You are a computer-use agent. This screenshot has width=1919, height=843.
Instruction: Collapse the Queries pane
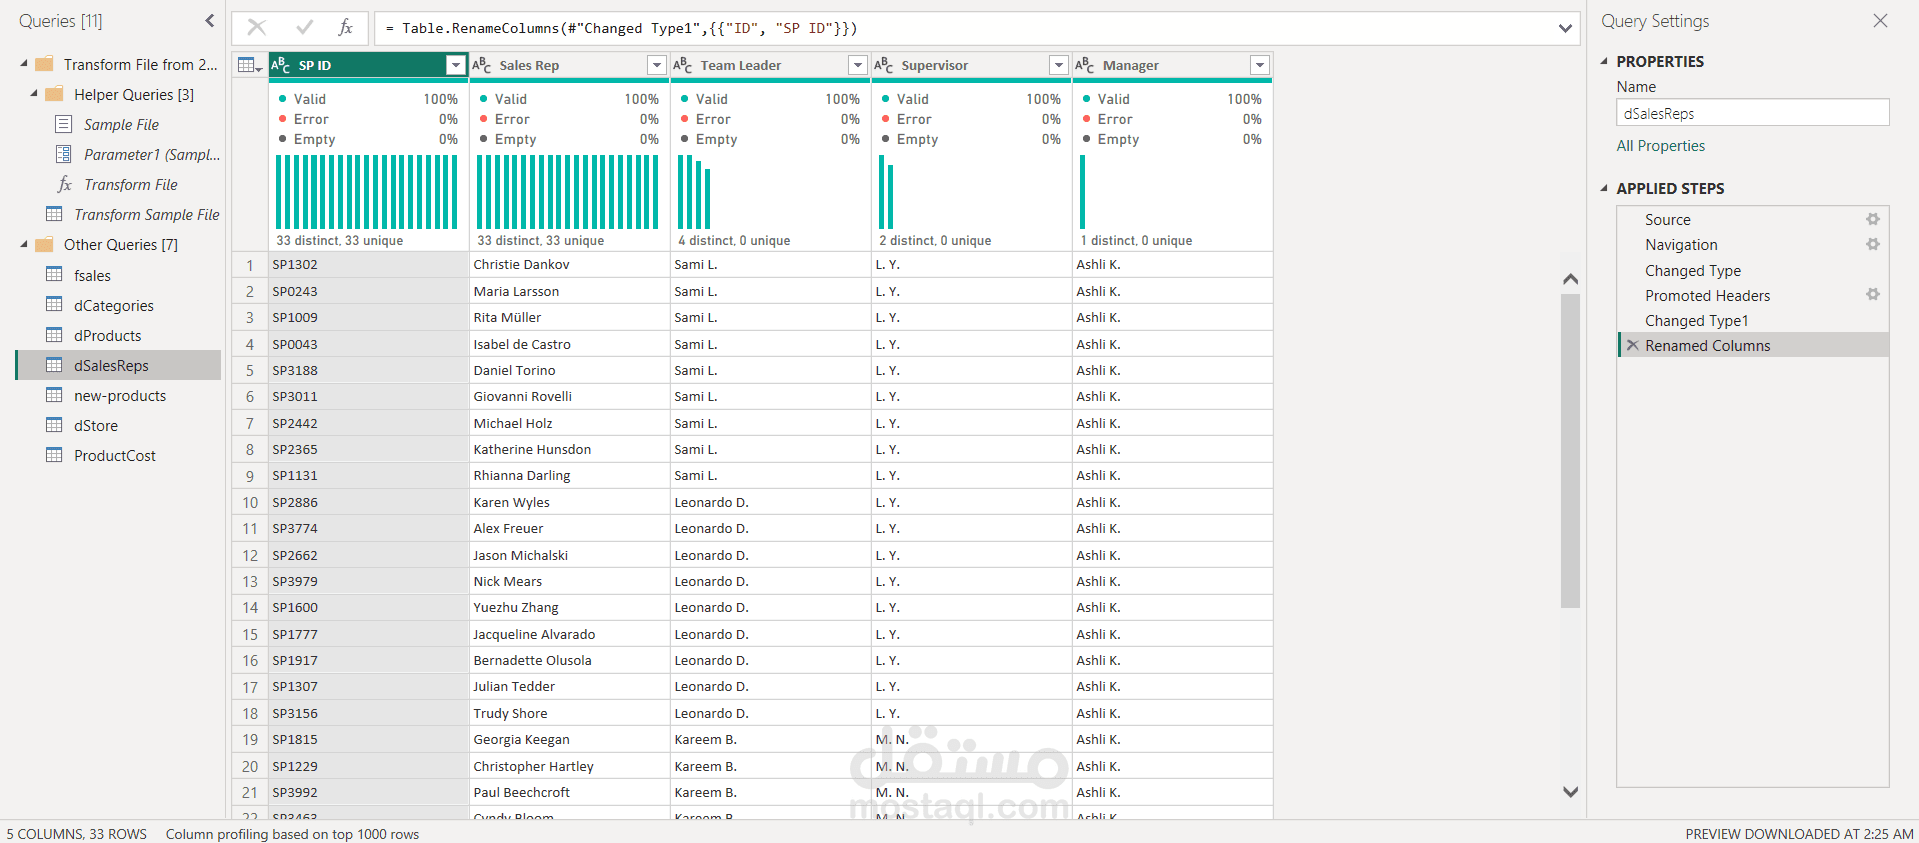coord(209,21)
